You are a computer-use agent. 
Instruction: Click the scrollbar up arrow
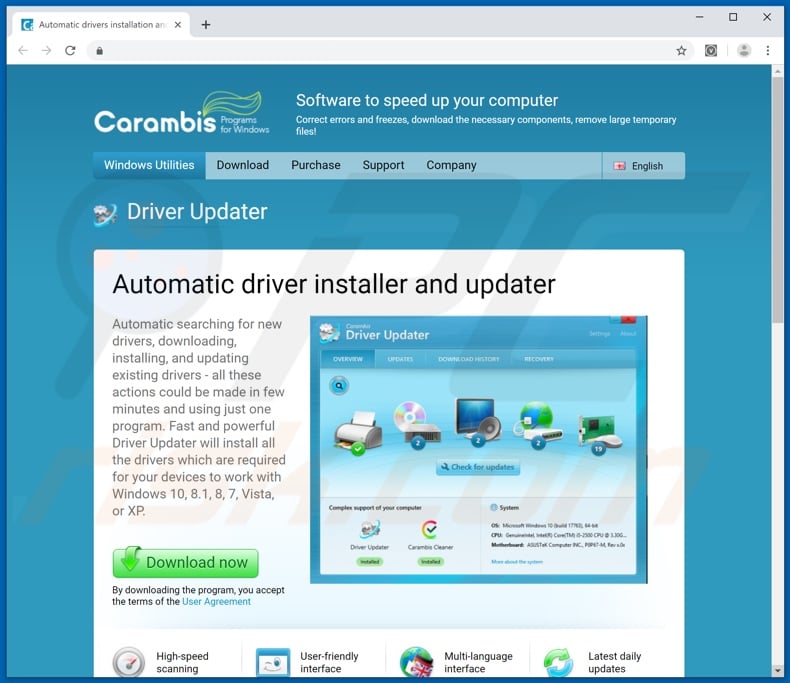click(x=777, y=72)
